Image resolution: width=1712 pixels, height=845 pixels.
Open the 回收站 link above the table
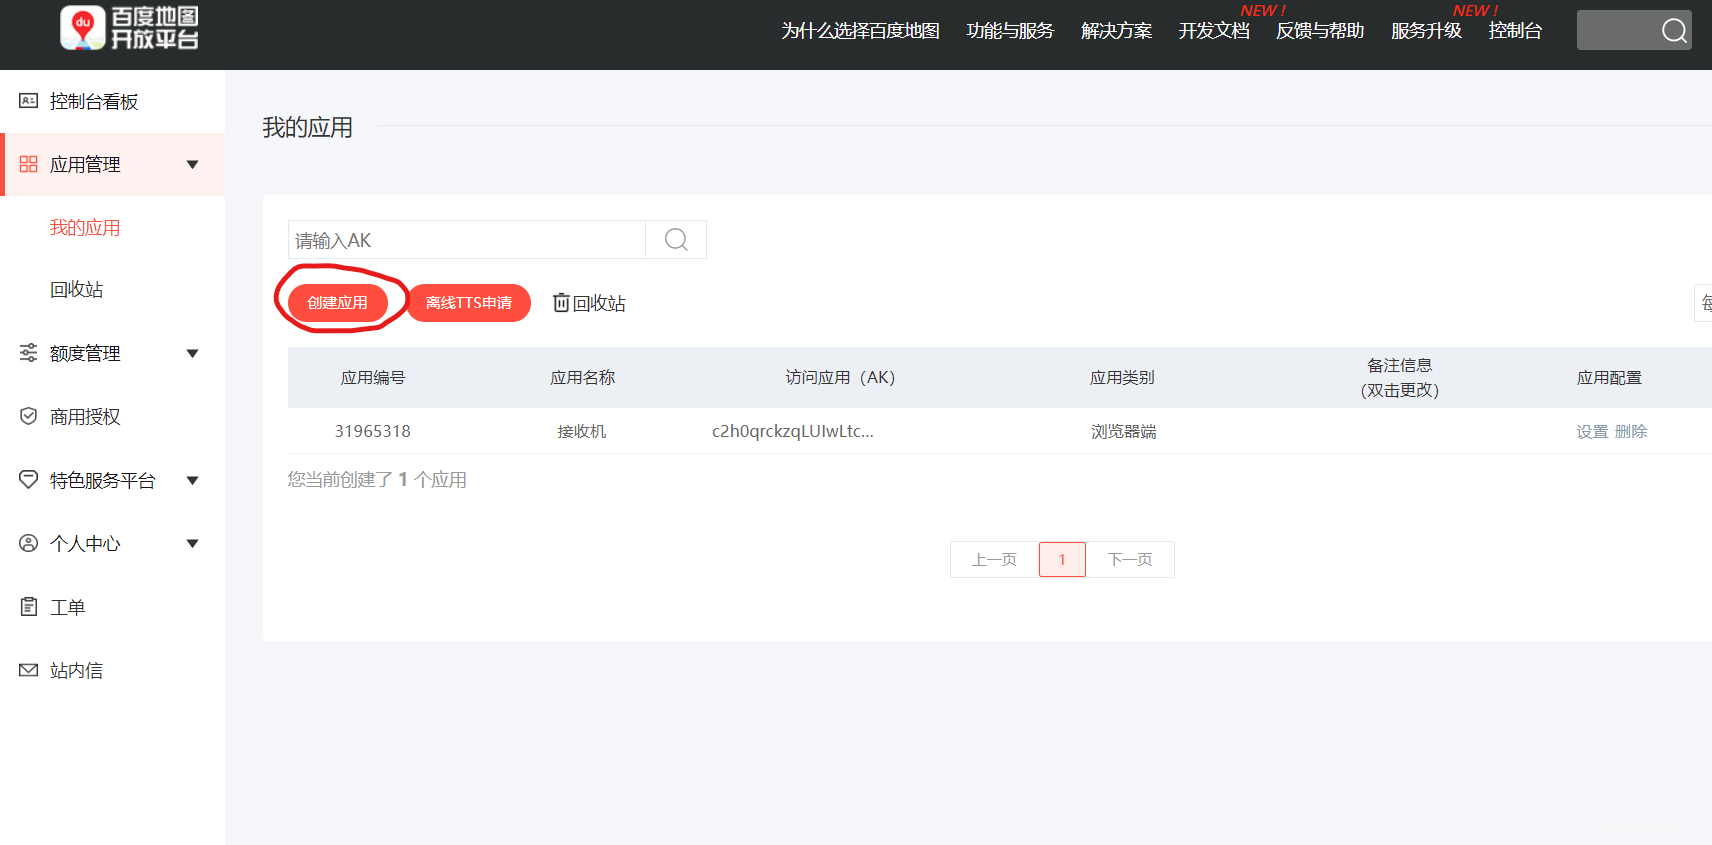[599, 303]
